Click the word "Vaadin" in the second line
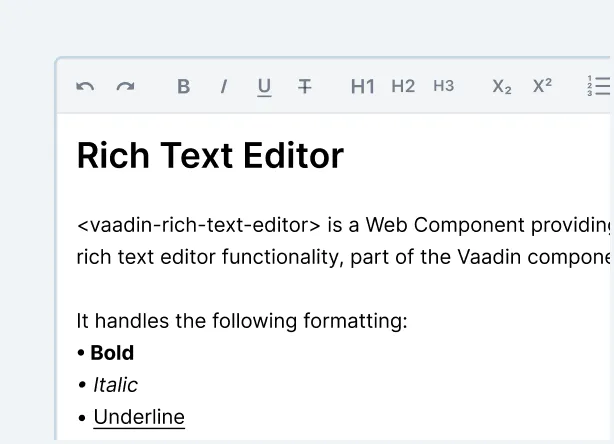Screen dimensions: 614x444 click(x=490, y=257)
